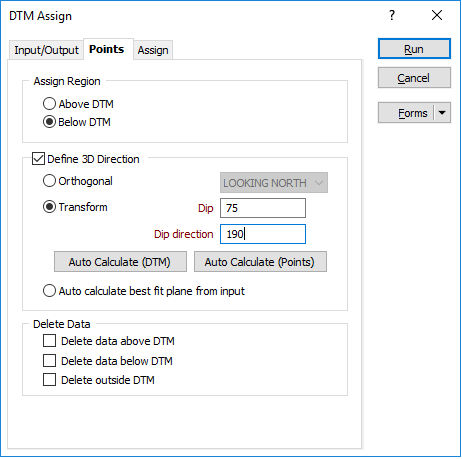This screenshot has height=459, width=462.
Task: Expand the LOOKING NORTH combo box
Action: point(274,183)
